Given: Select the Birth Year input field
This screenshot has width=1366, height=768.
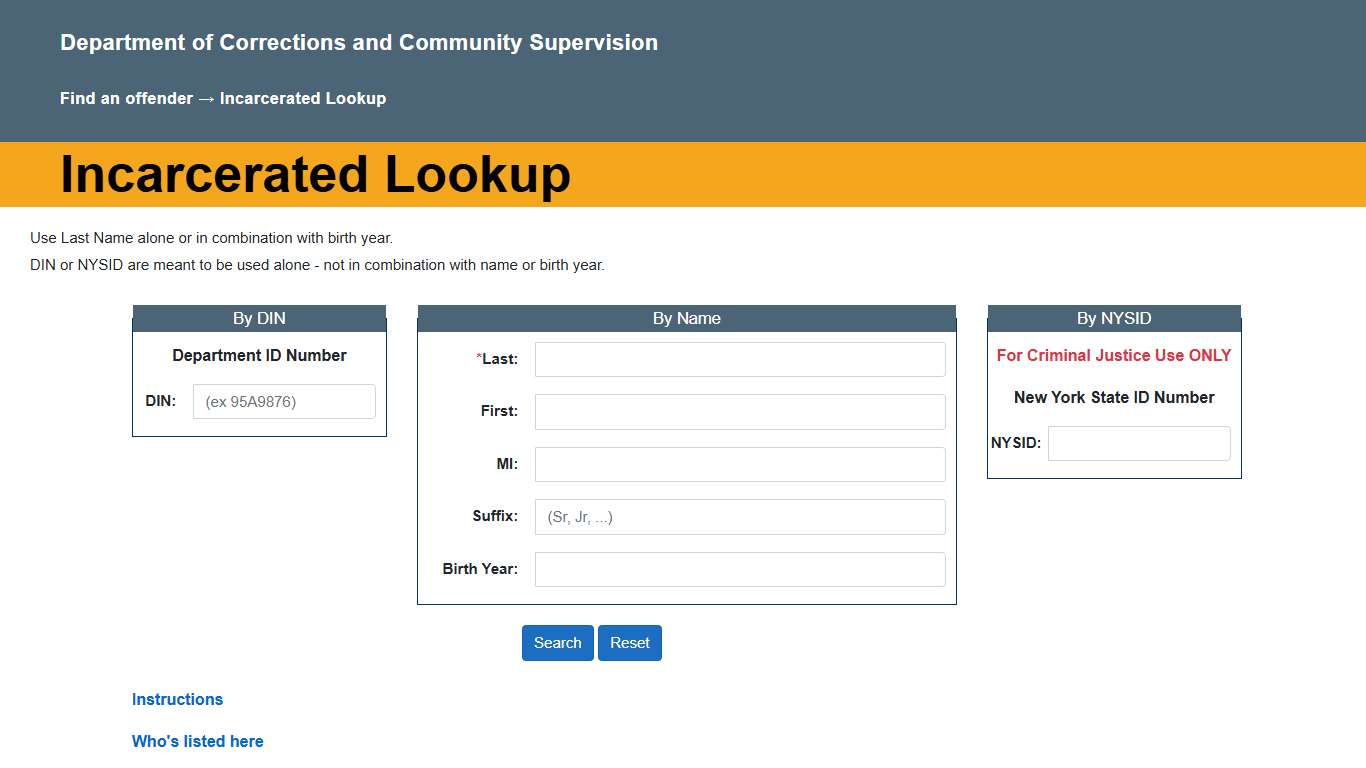Looking at the screenshot, I should click(739, 569).
